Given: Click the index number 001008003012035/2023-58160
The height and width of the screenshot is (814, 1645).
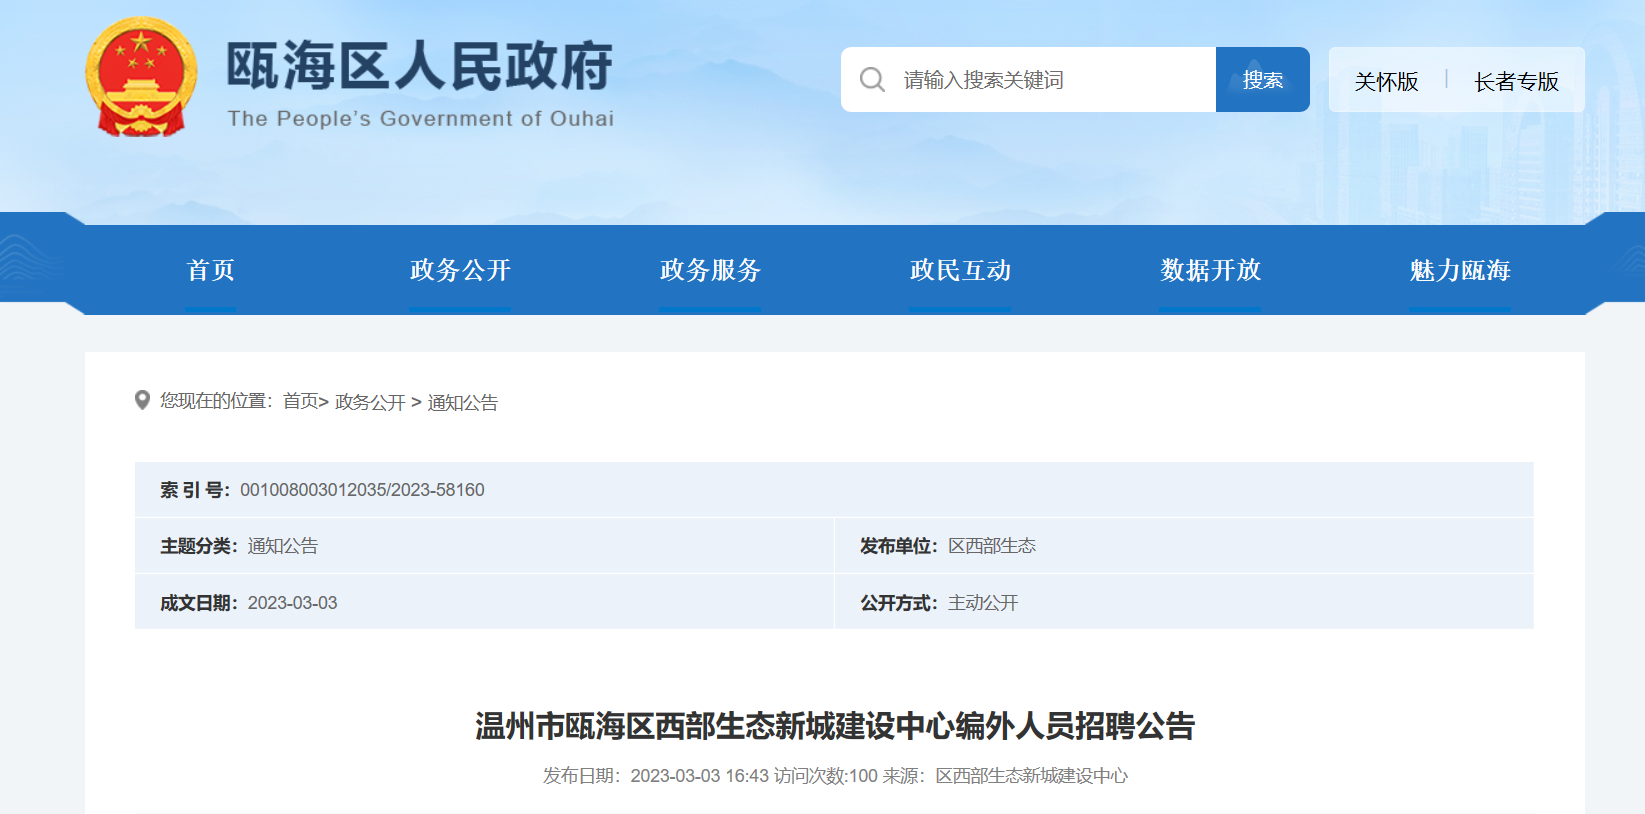Looking at the screenshot, I should pos(362,490).
